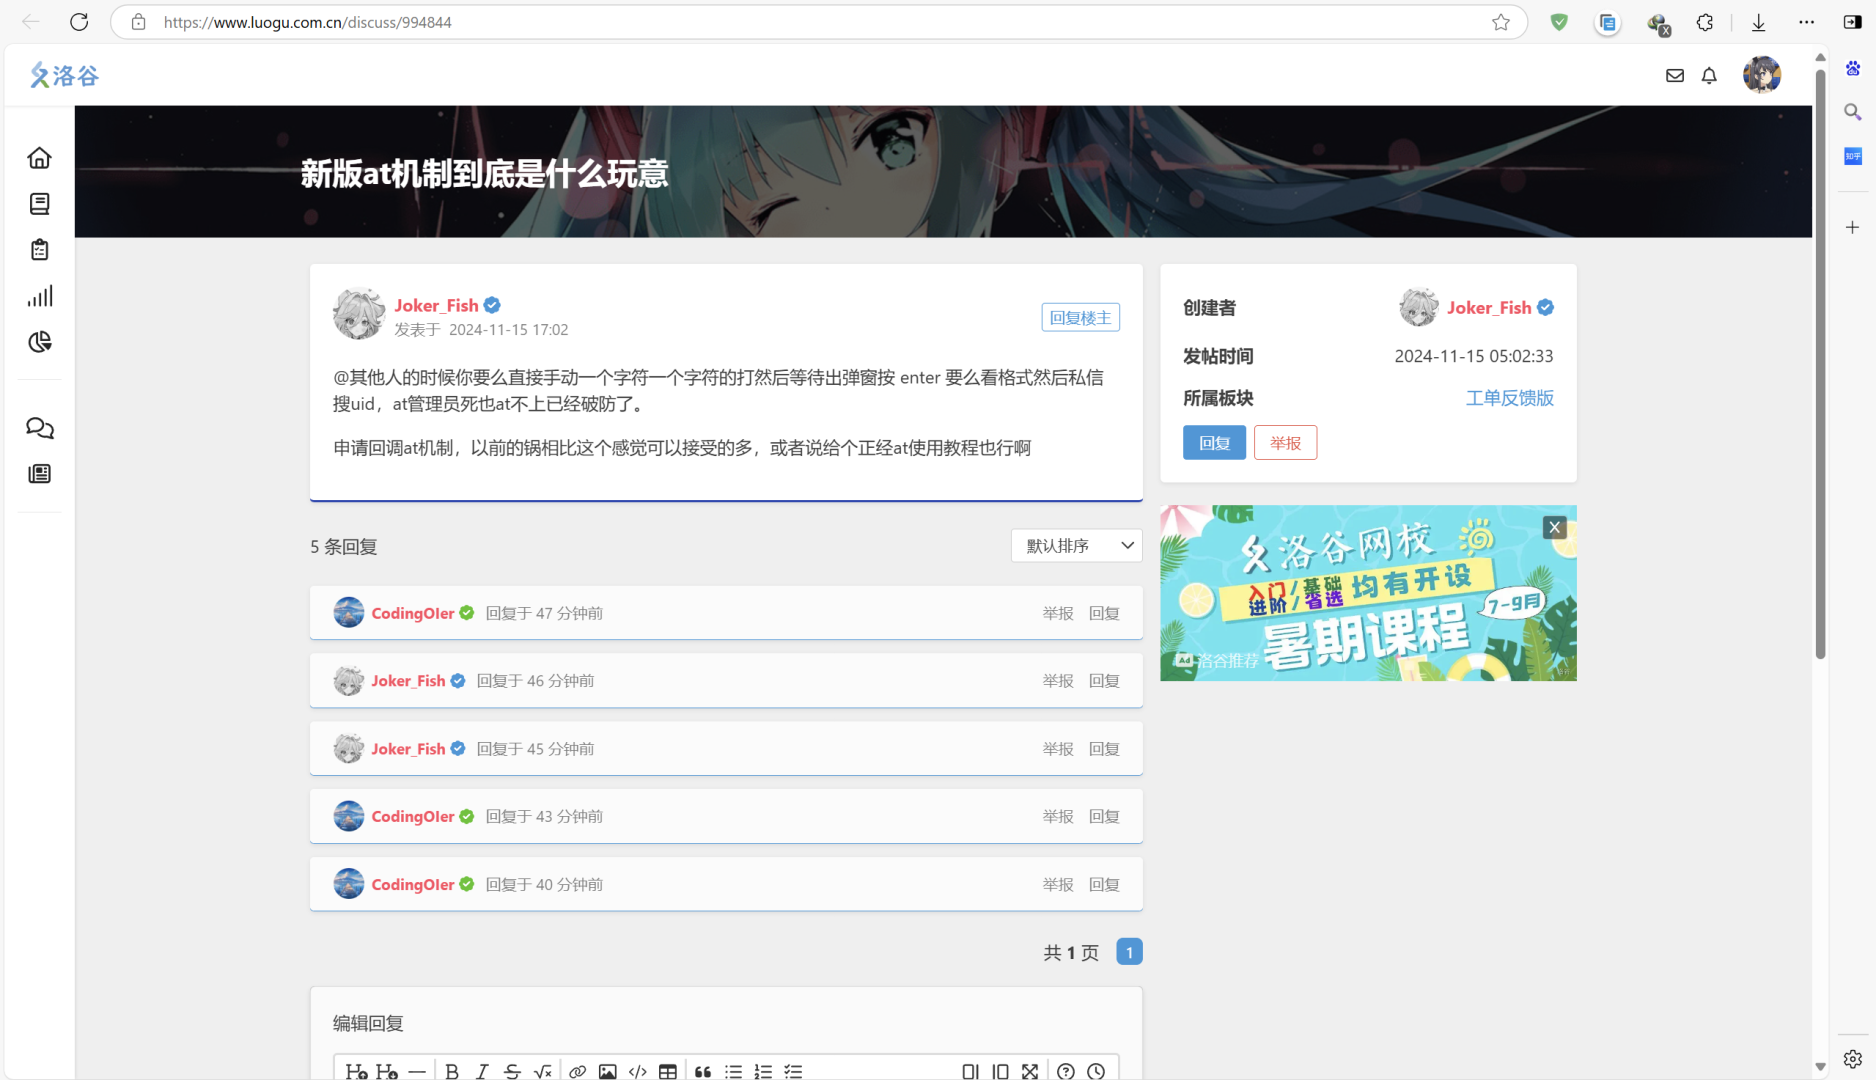Open the problem list sidebar icon
This screenshot has height=1080, width=1876.
coord(40,204)
